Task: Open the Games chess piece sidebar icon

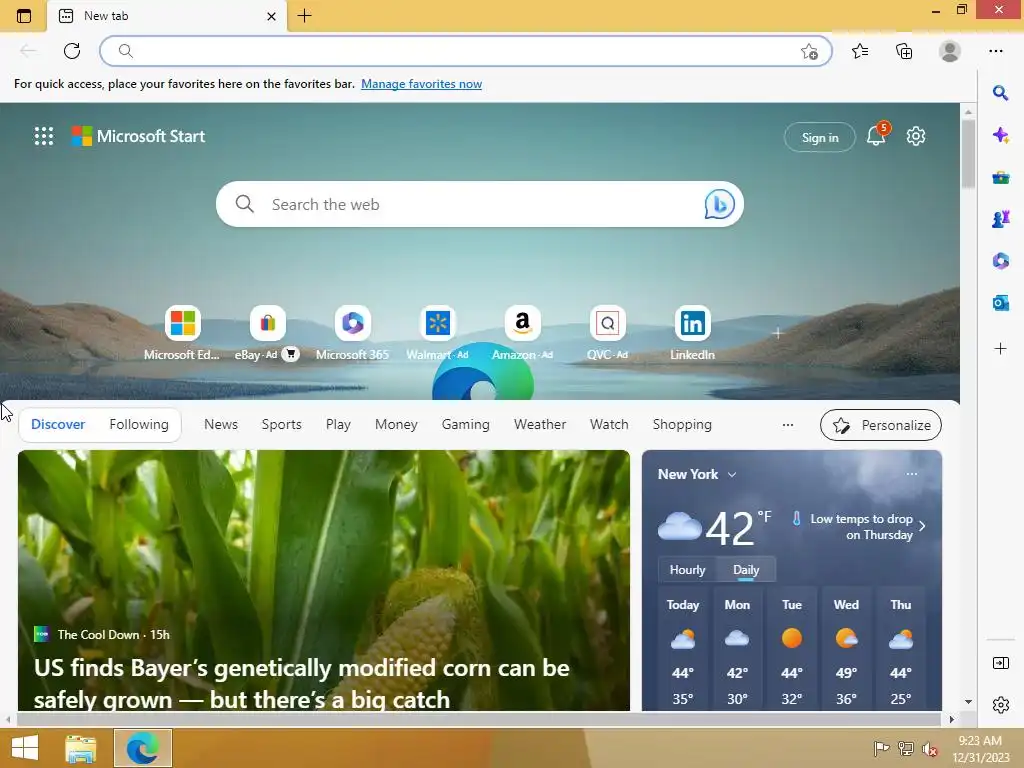Action: click(1000, 219)
